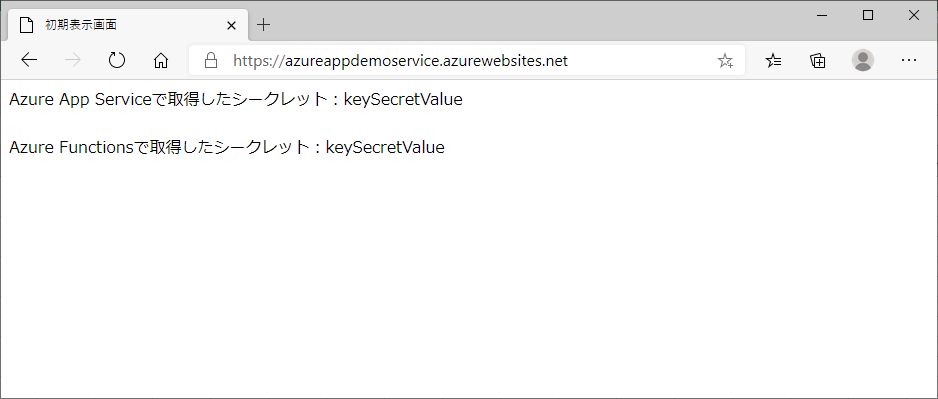Close the browser window
The width and height of the screenshot is (938, 399).
tap(913, 16)
